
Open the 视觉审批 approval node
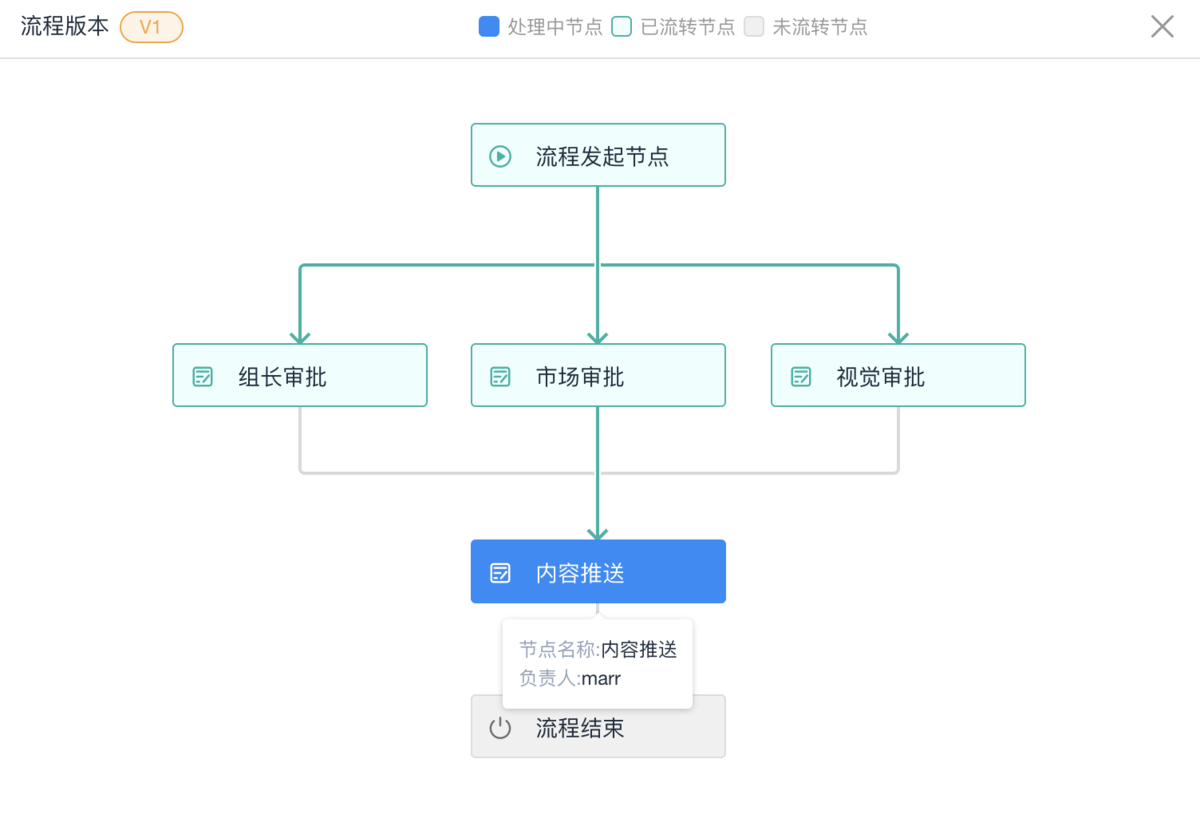898,376
